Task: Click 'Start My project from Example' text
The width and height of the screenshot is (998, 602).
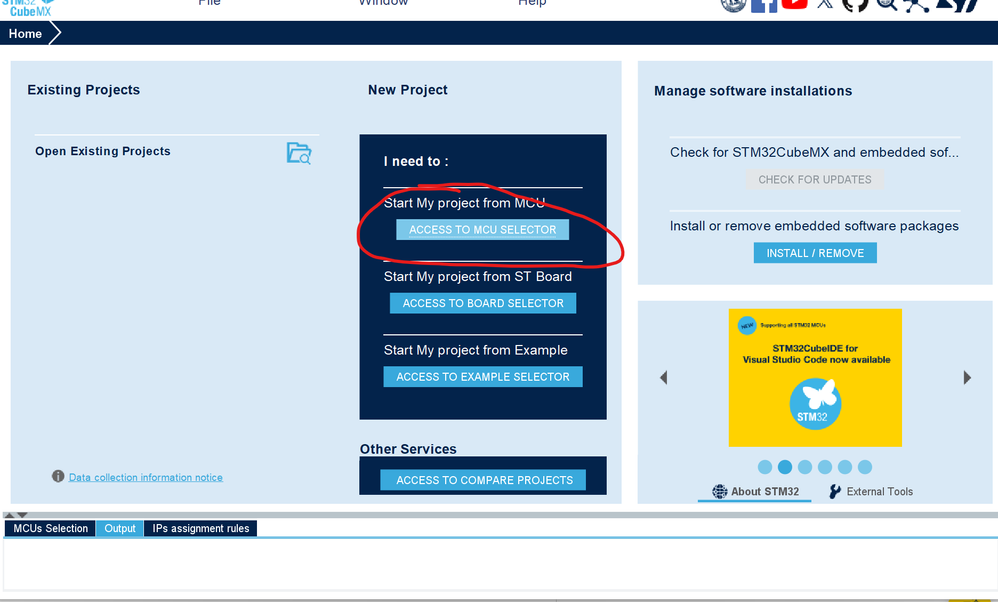Action: 475,350
